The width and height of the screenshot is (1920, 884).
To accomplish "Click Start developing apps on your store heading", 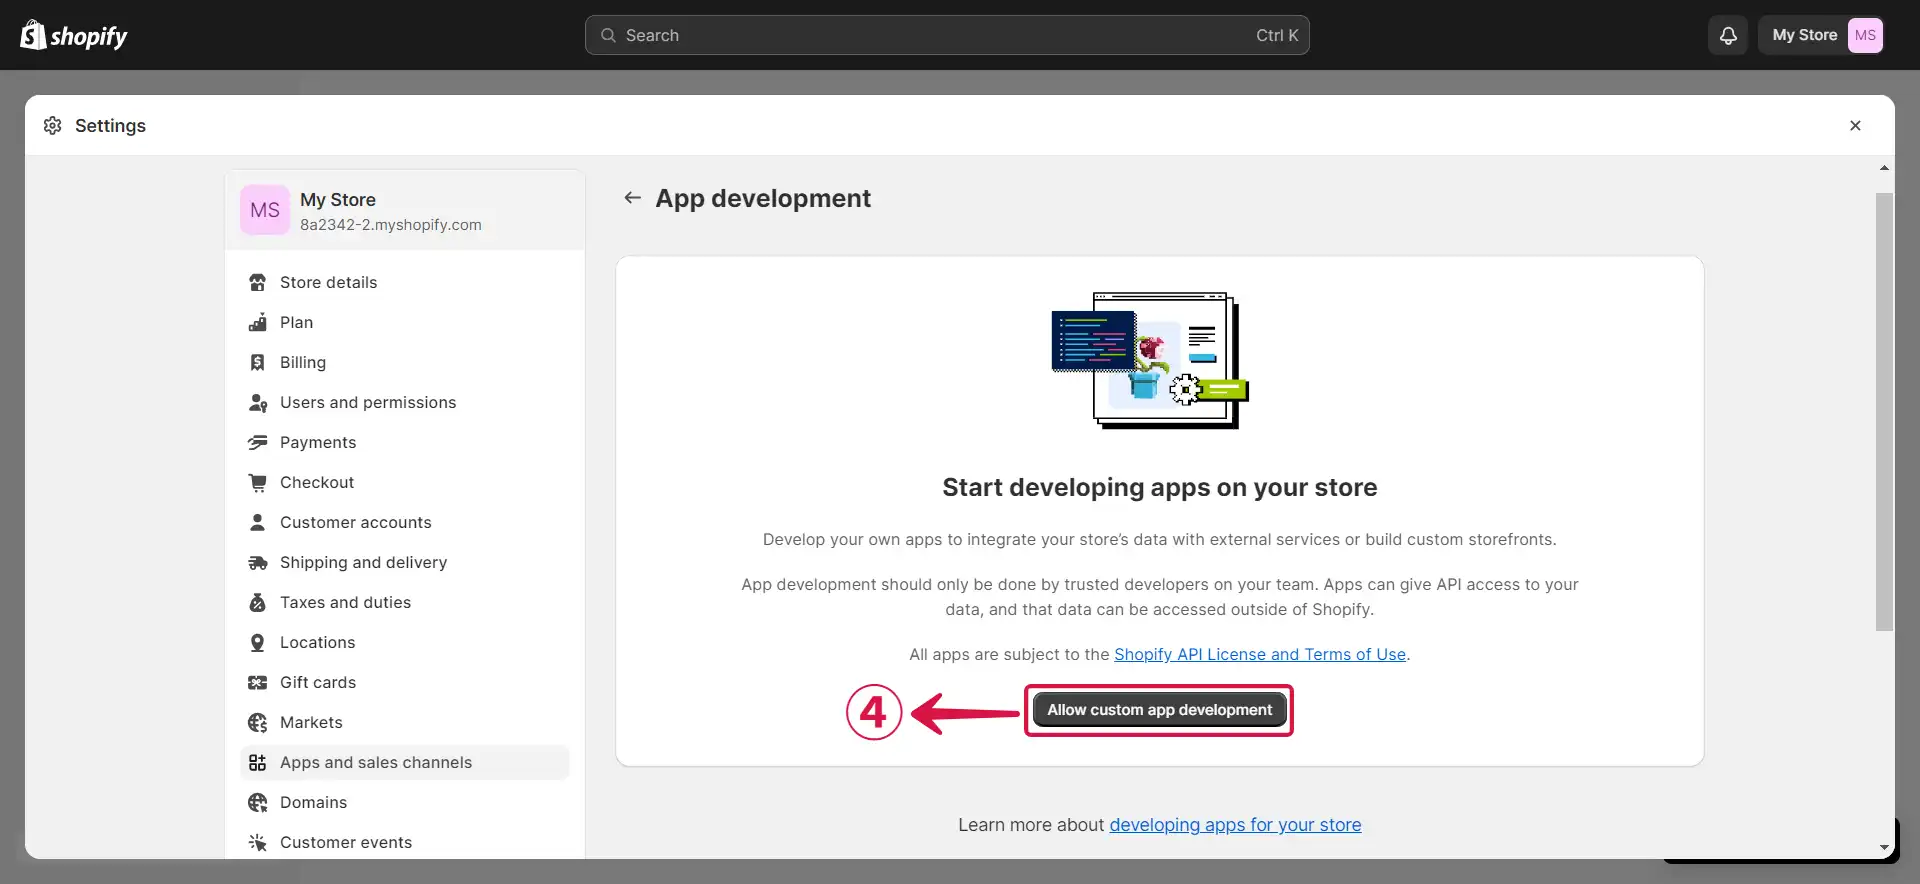I will [x=1160, y=487].
